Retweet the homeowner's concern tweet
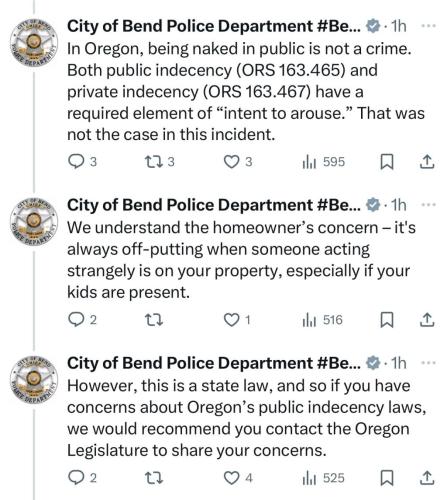The width and height of the screenshot is (447, 500). (x=154, y=320)
